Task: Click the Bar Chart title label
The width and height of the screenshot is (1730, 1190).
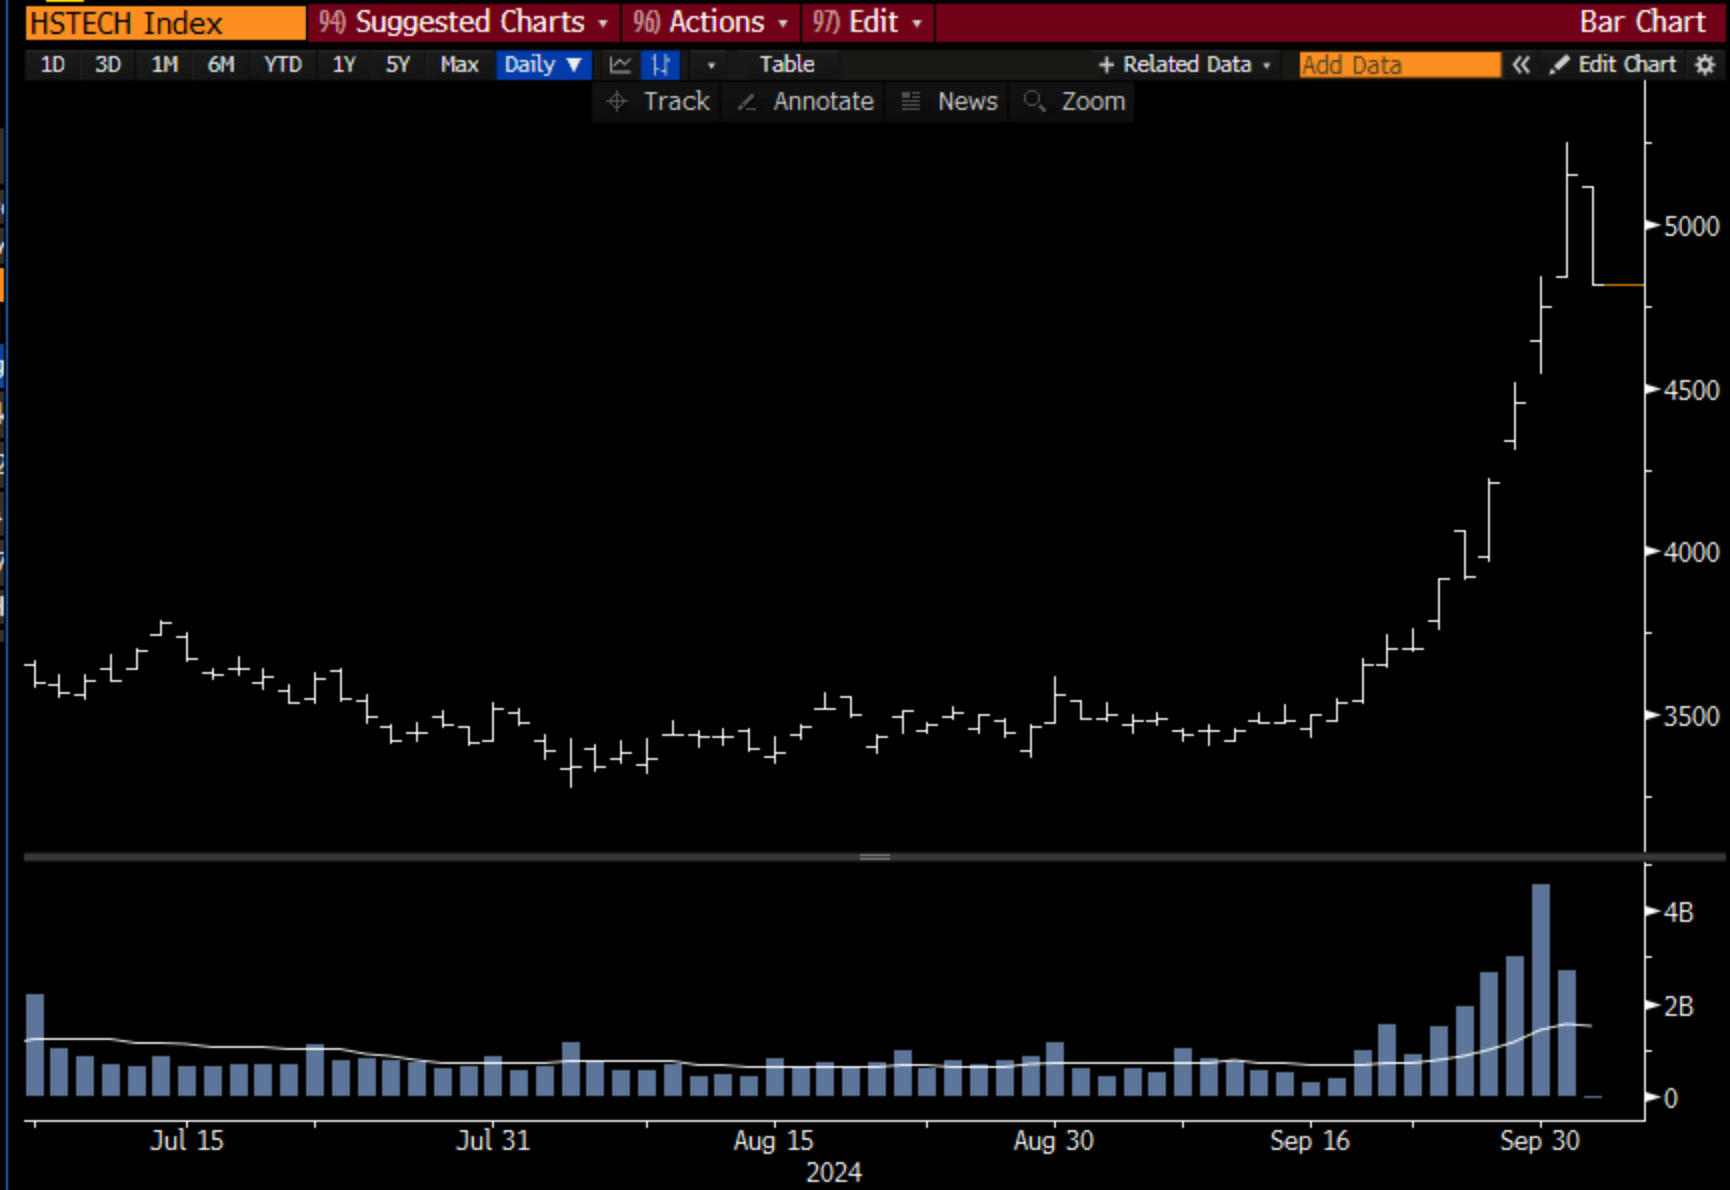Action: (x=1642, y=22)
